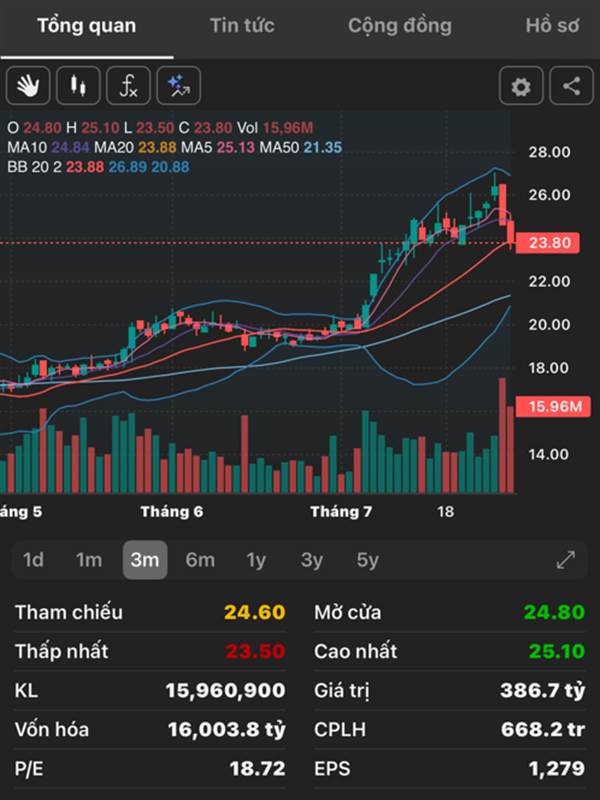600x800 pixels.
Task: Open the Hồ sơ tab
Action: 553,26
